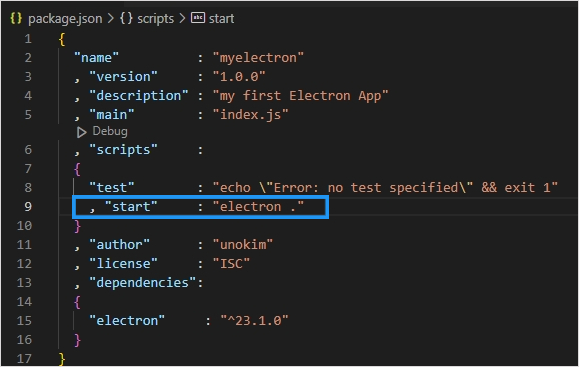Click the final closing brace on line 17
The width and height of the screenshot is (579, 367).
(62, 359)
